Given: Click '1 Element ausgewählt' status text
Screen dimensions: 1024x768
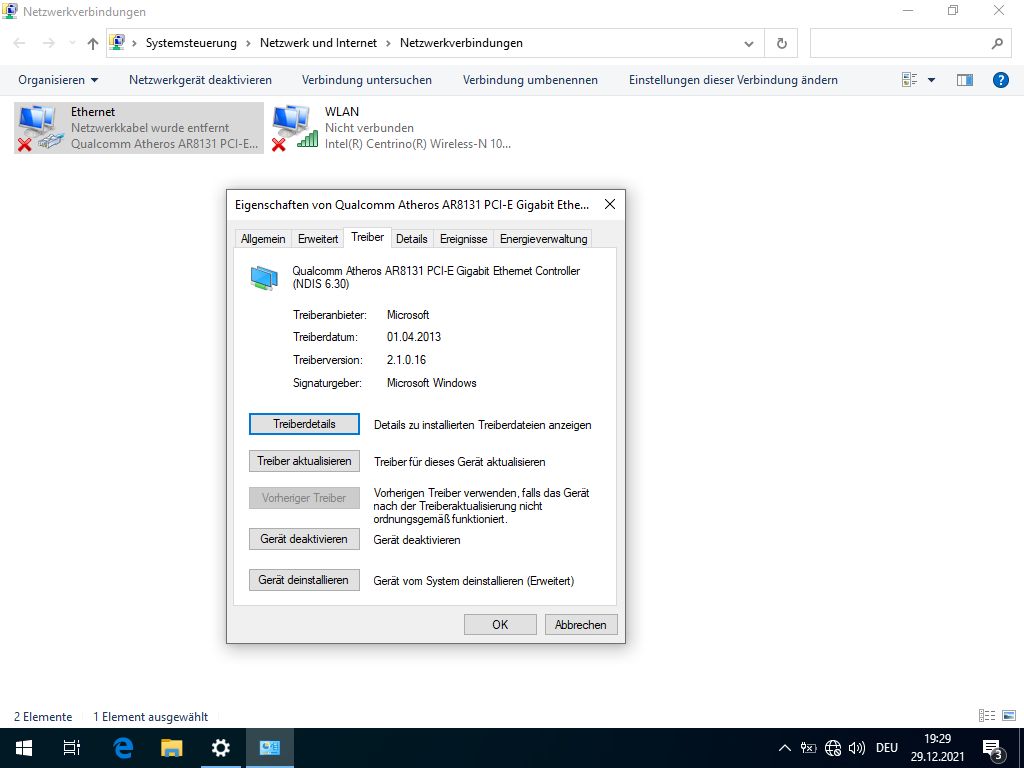Looking at the screenshot, I should [x=151, y=716].
